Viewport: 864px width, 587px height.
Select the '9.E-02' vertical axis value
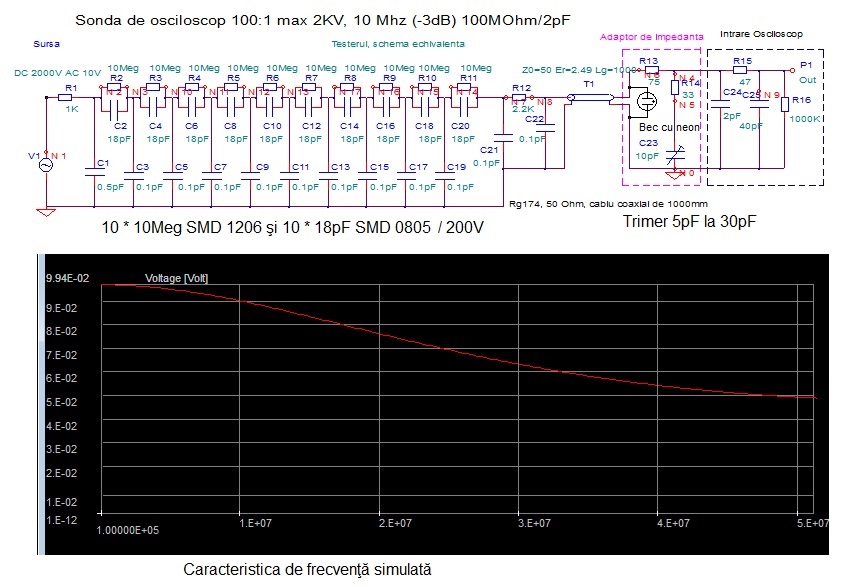(62, 308)
